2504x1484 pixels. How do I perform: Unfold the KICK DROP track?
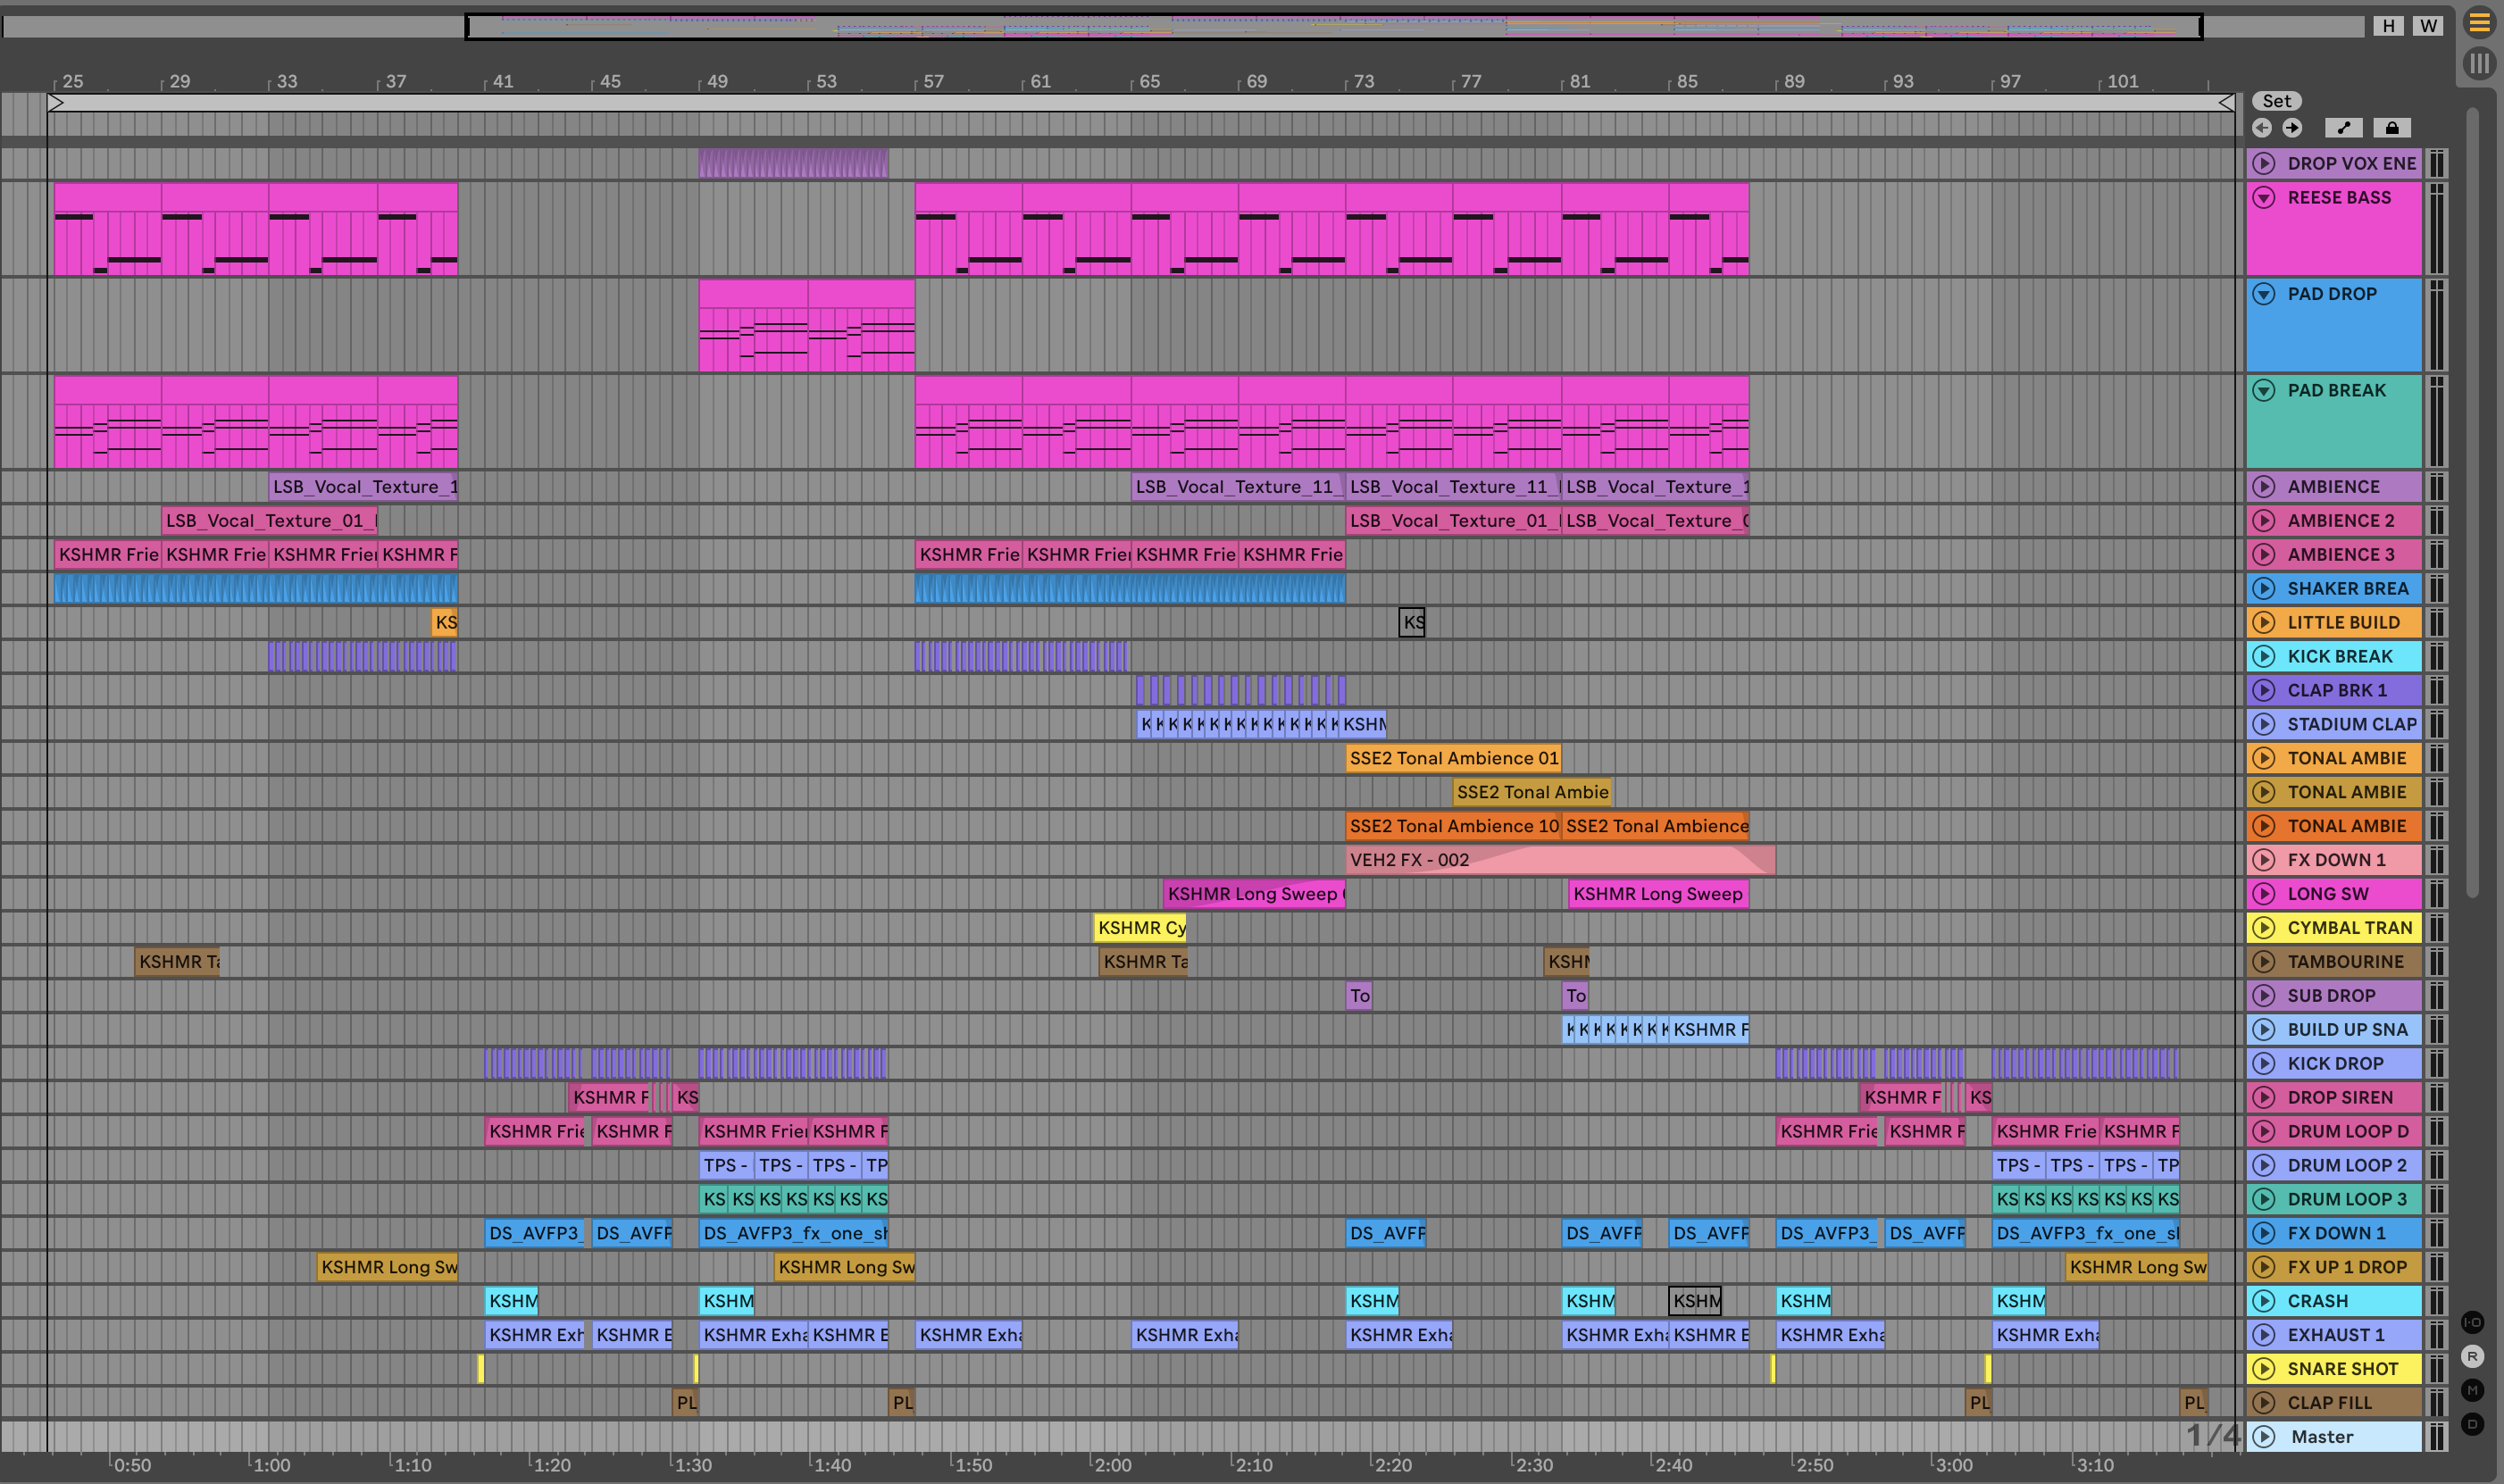tap(2264, 1063)
